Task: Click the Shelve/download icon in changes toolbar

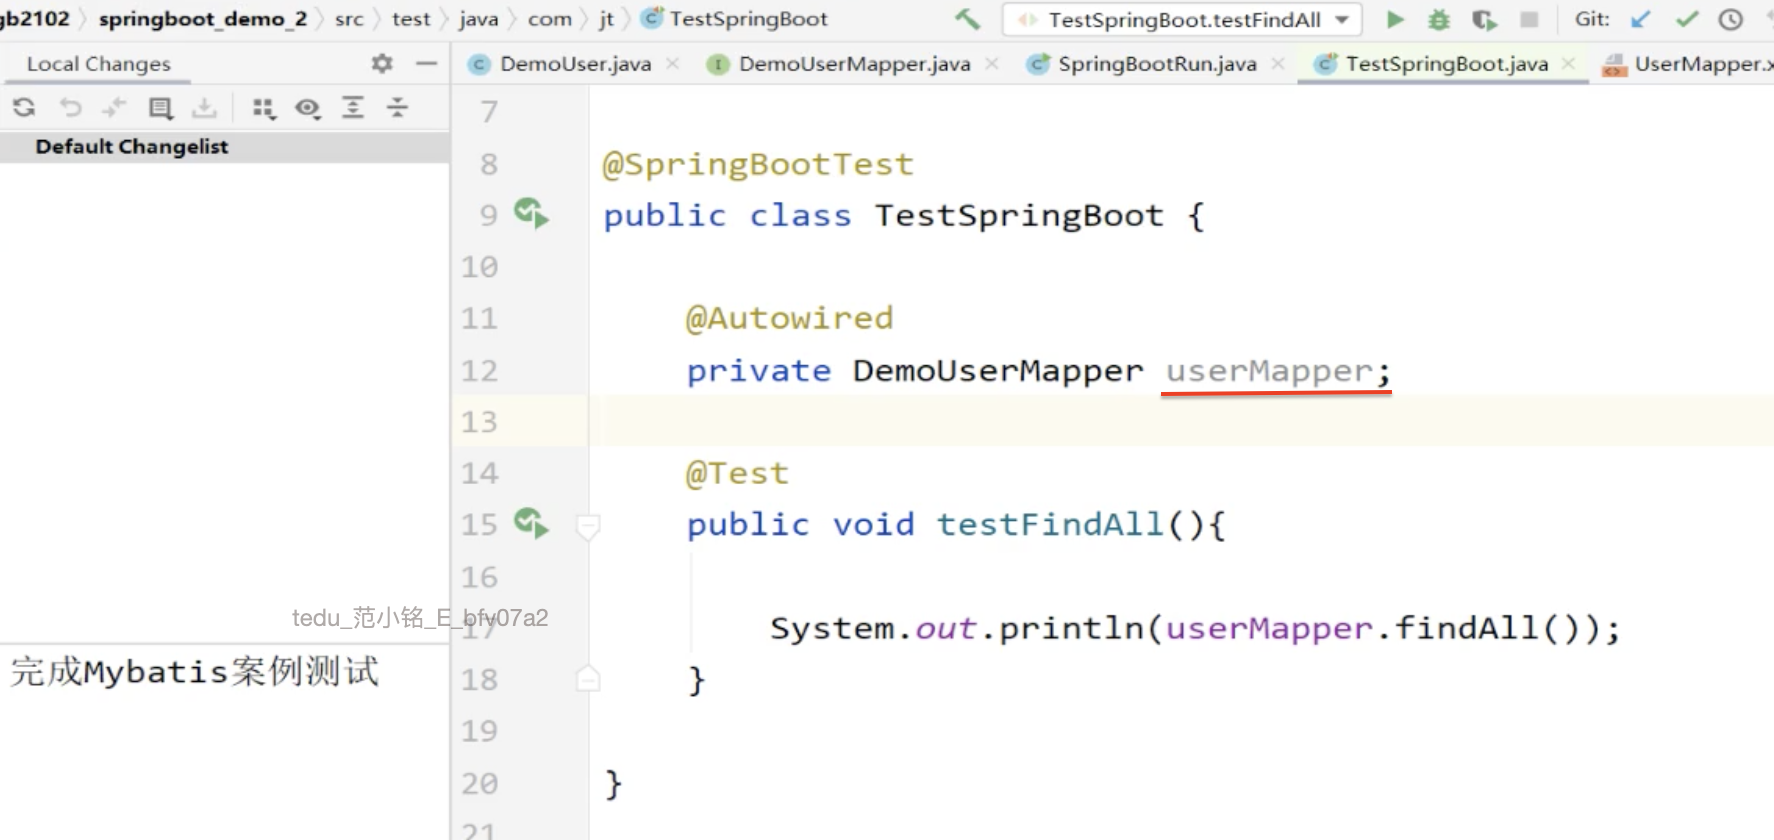Action: click(x=204, y=107)
